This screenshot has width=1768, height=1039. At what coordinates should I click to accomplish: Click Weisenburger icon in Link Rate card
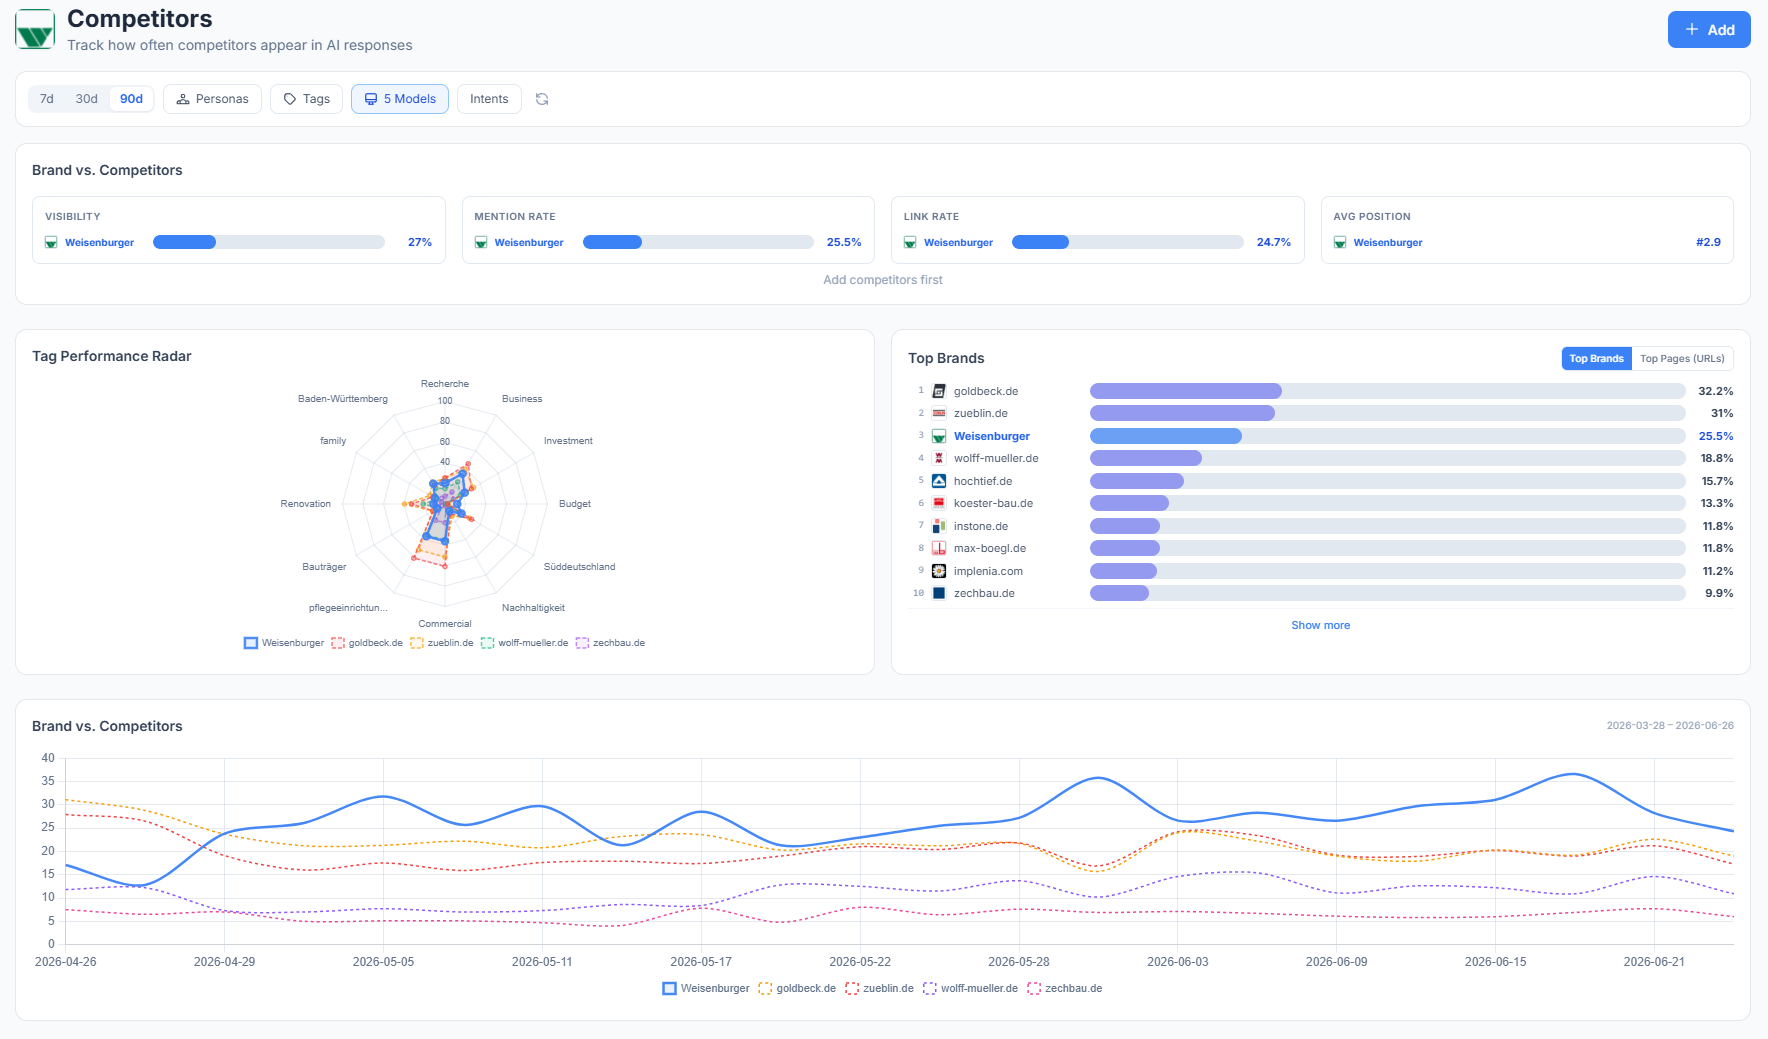[x=910, y=242]
